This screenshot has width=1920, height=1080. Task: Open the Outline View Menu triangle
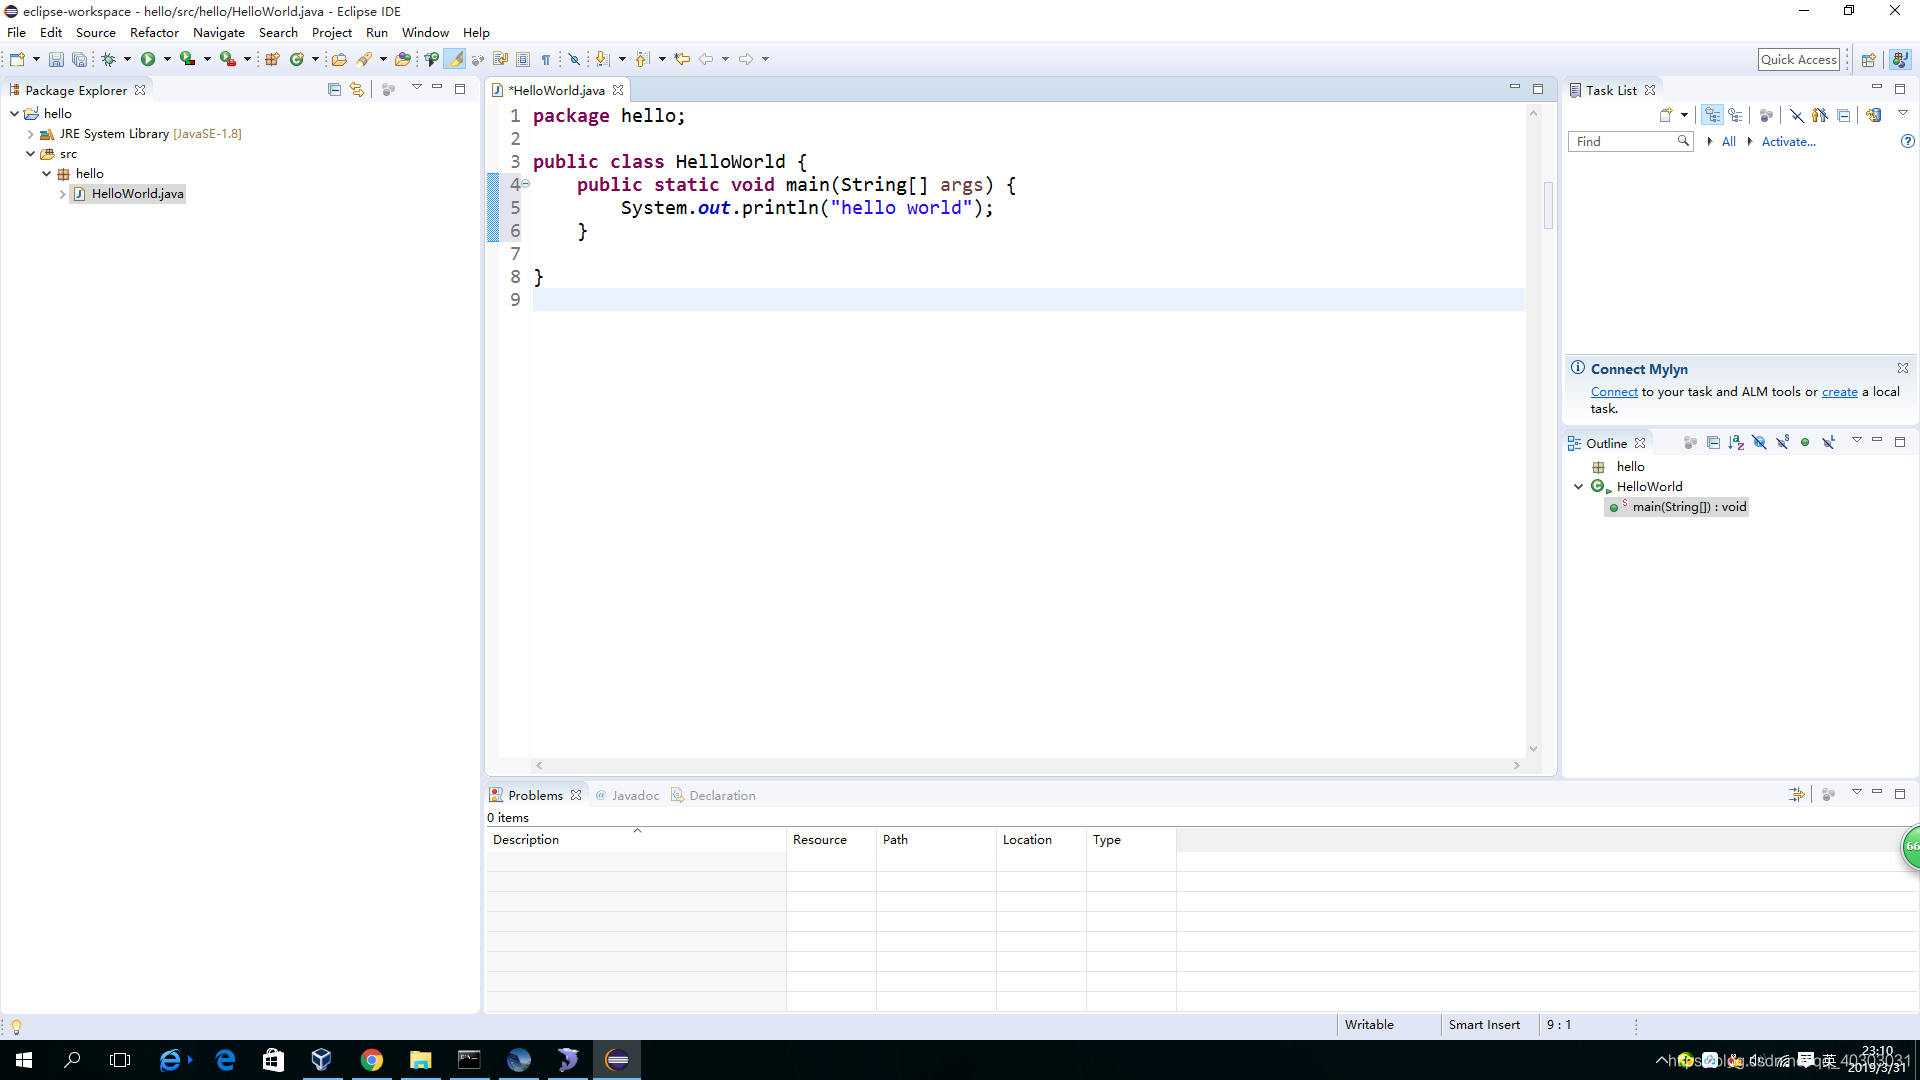tap(1856, 442)
